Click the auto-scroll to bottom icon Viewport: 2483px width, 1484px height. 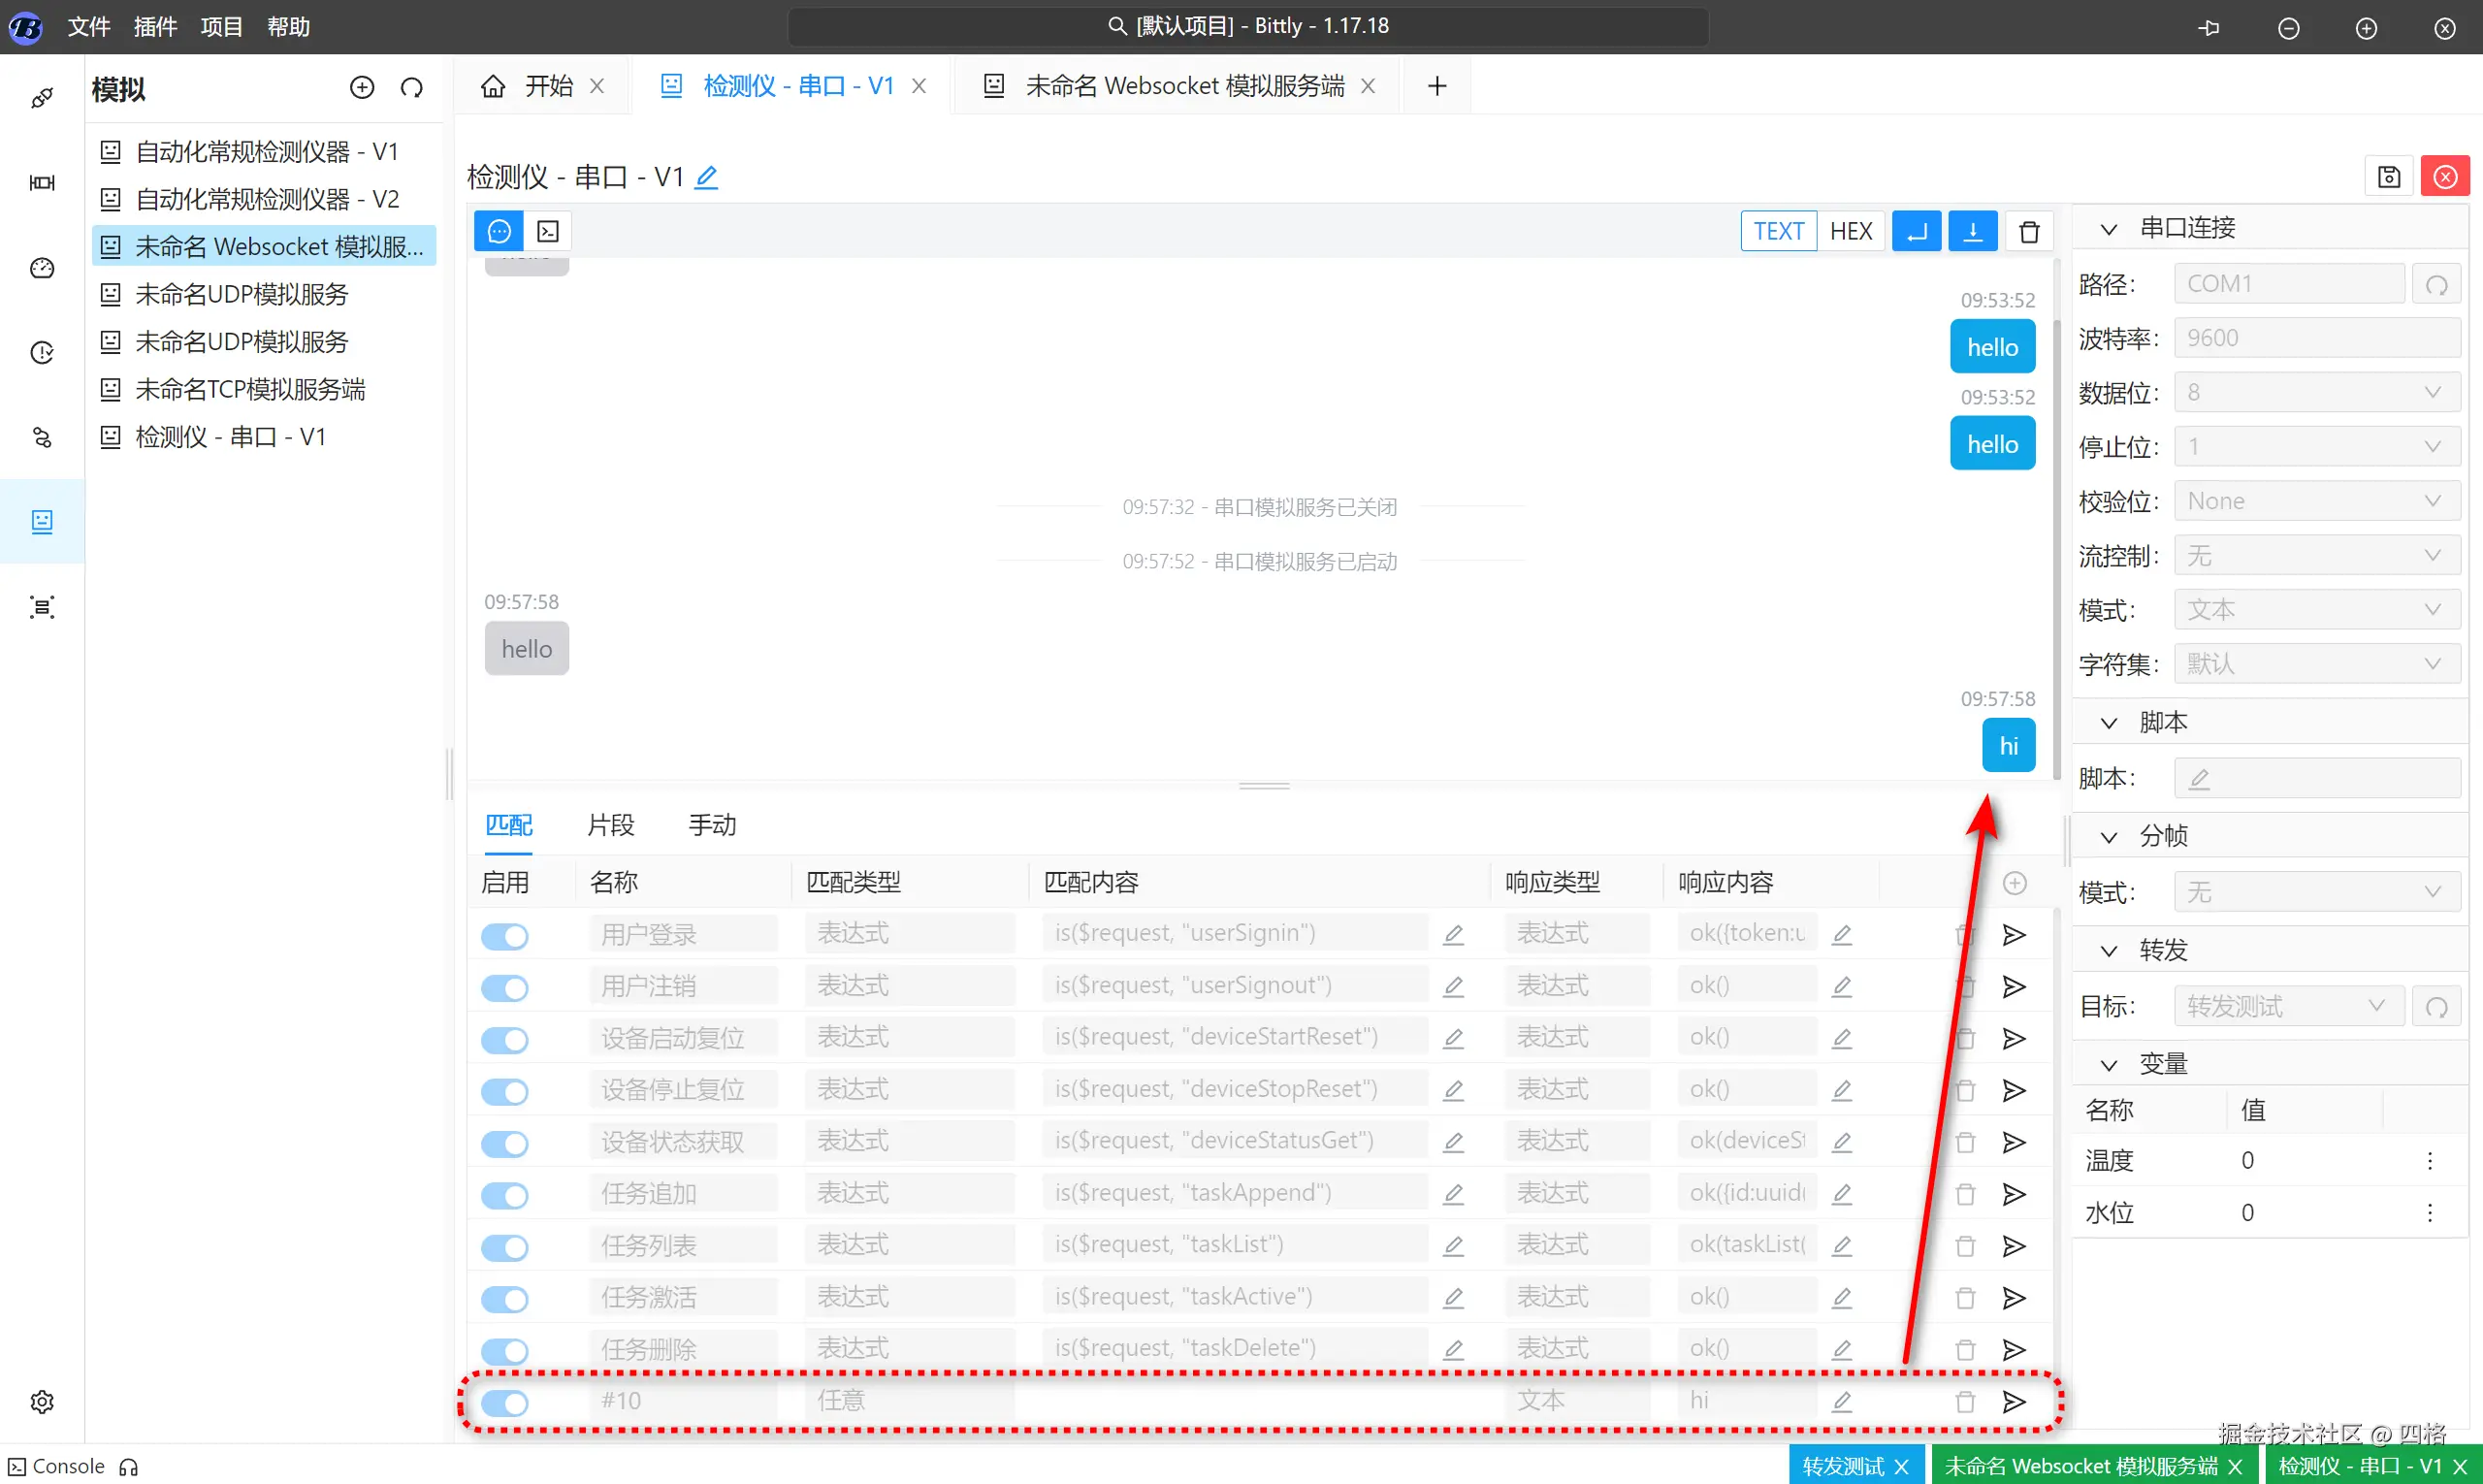click(1972, 232)
